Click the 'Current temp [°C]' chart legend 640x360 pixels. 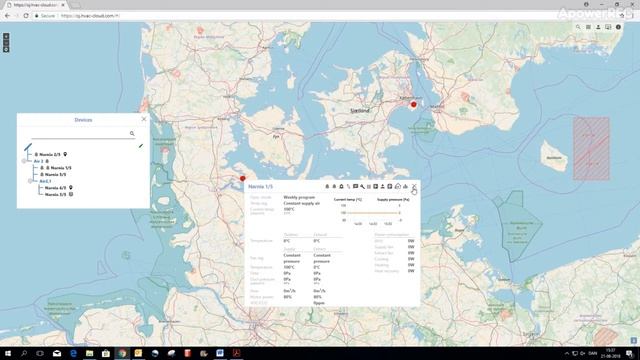tap(348, 200)
